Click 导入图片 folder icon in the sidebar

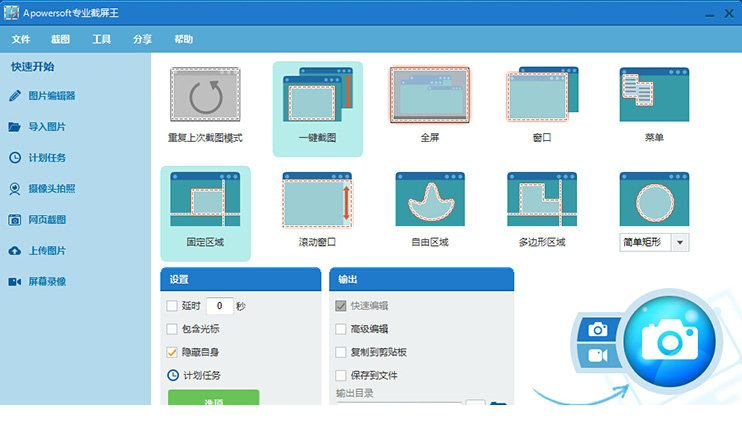(x=15, y=127)
